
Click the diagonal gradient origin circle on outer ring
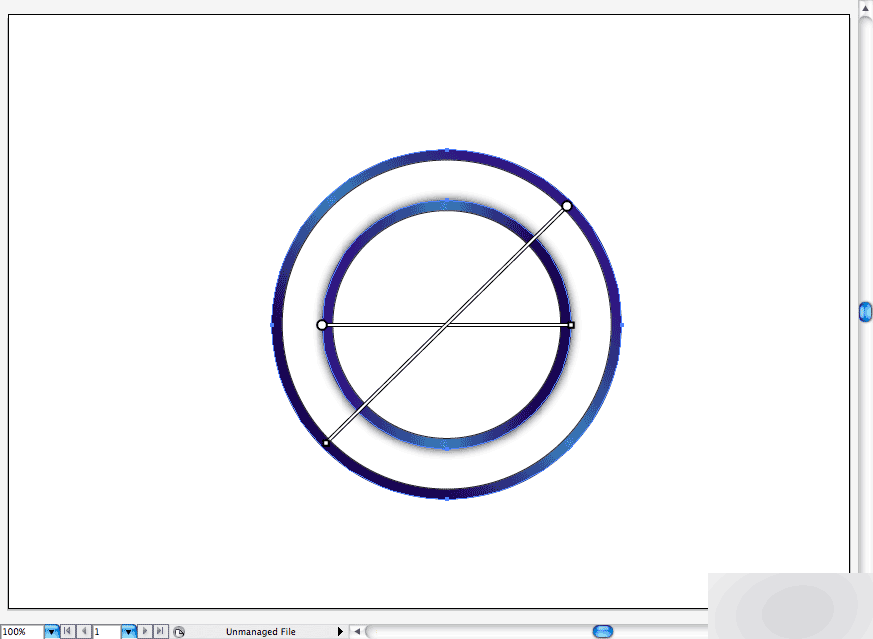pos(567,206)
